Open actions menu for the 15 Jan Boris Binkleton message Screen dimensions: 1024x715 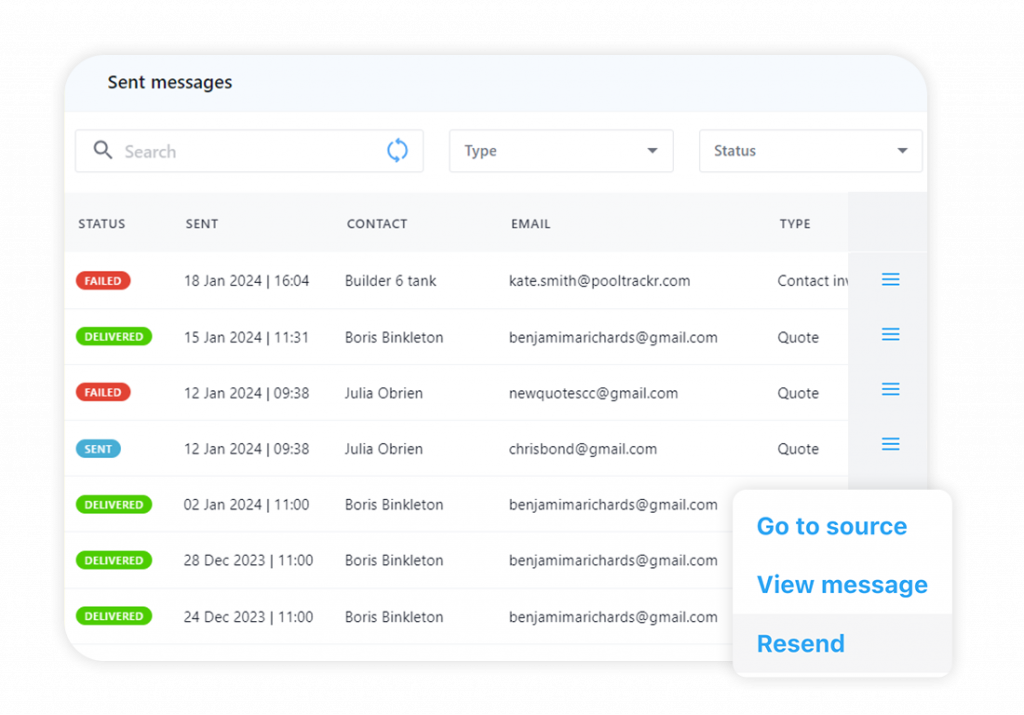[x=890, y=336]
